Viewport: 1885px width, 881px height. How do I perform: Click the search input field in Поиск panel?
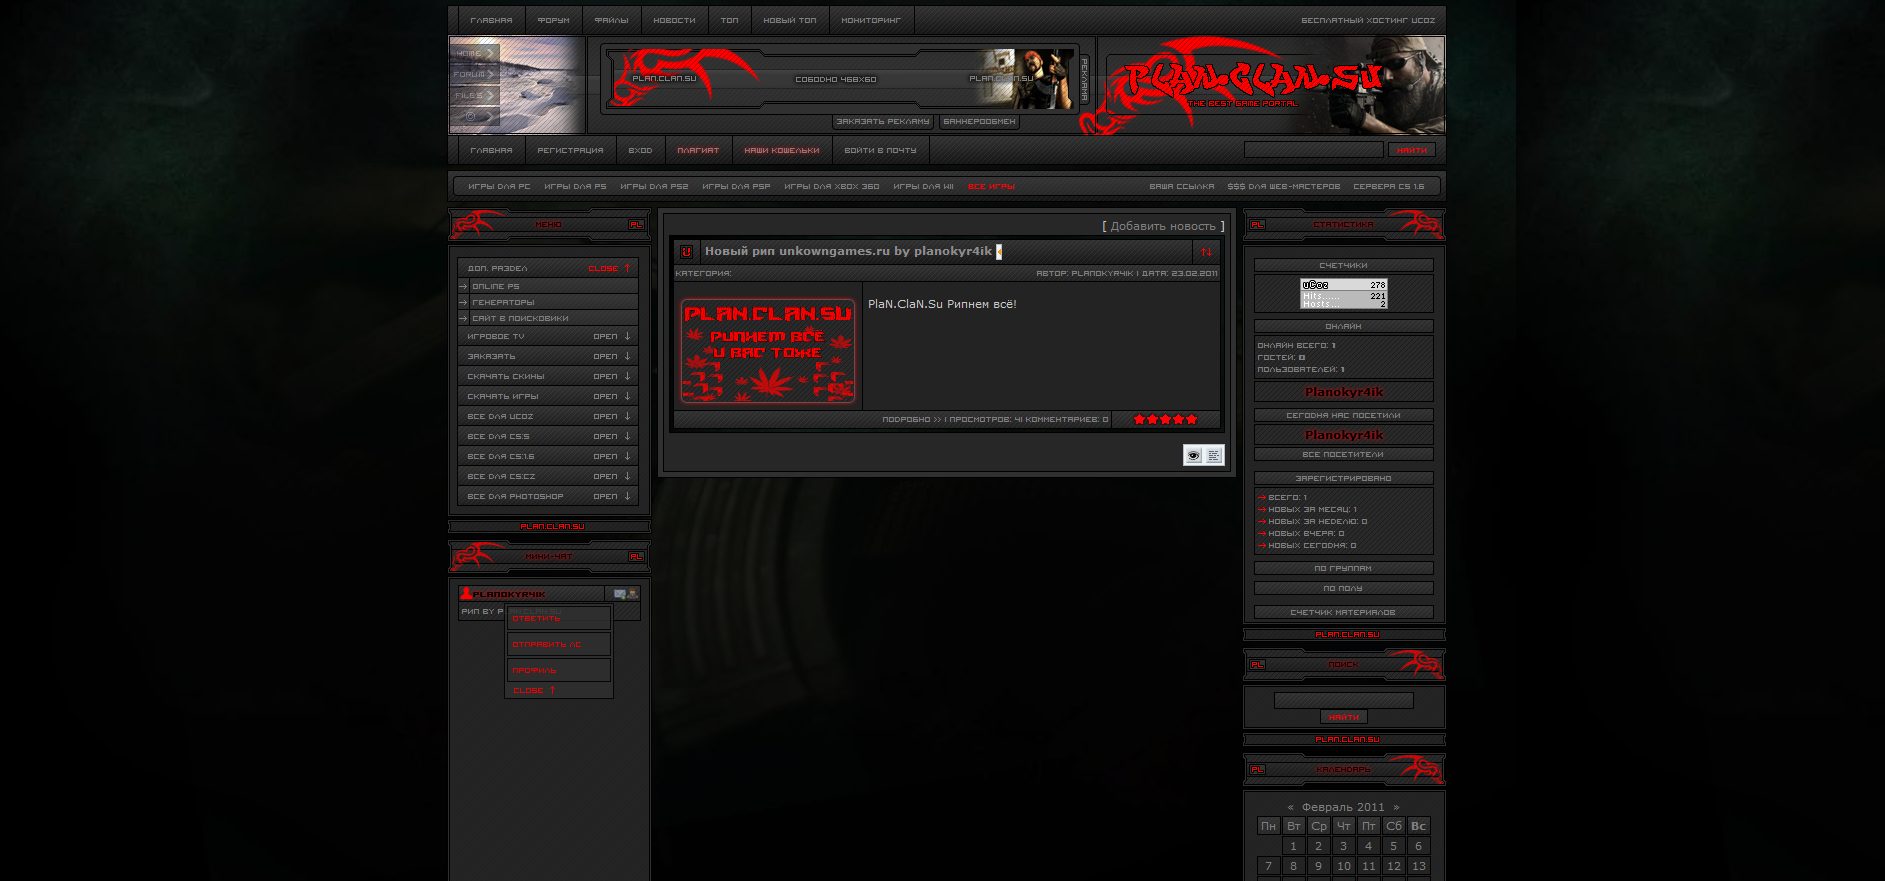(1343, 701)
